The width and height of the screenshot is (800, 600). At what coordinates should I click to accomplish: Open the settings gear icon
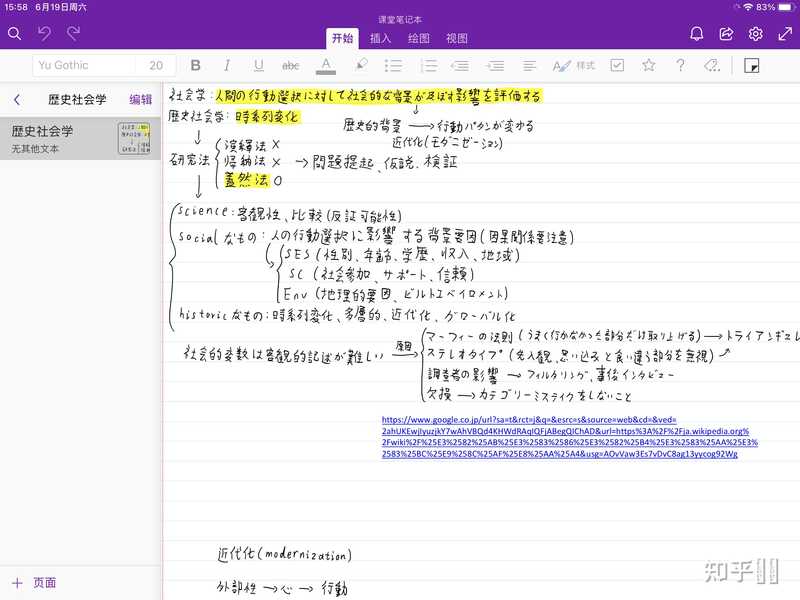coord(756,34)
